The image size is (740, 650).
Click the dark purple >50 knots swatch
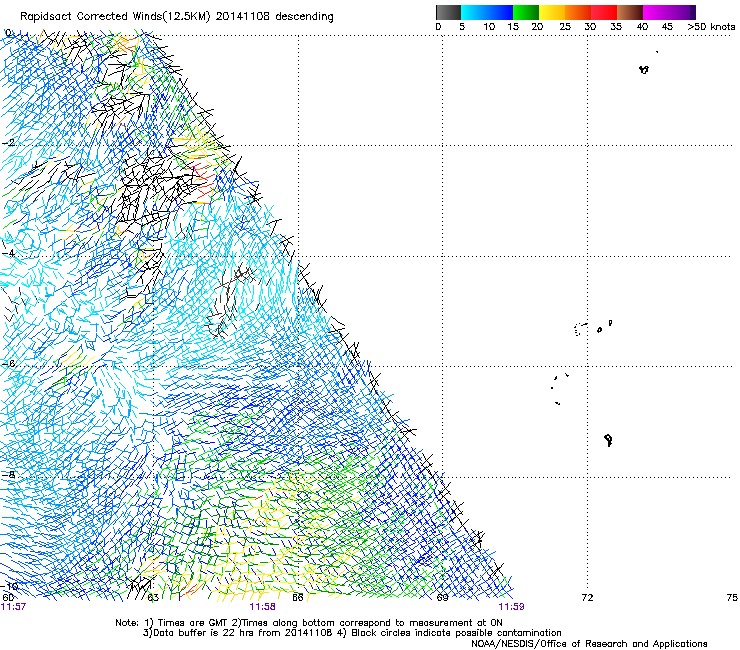(x=693, y=12)
